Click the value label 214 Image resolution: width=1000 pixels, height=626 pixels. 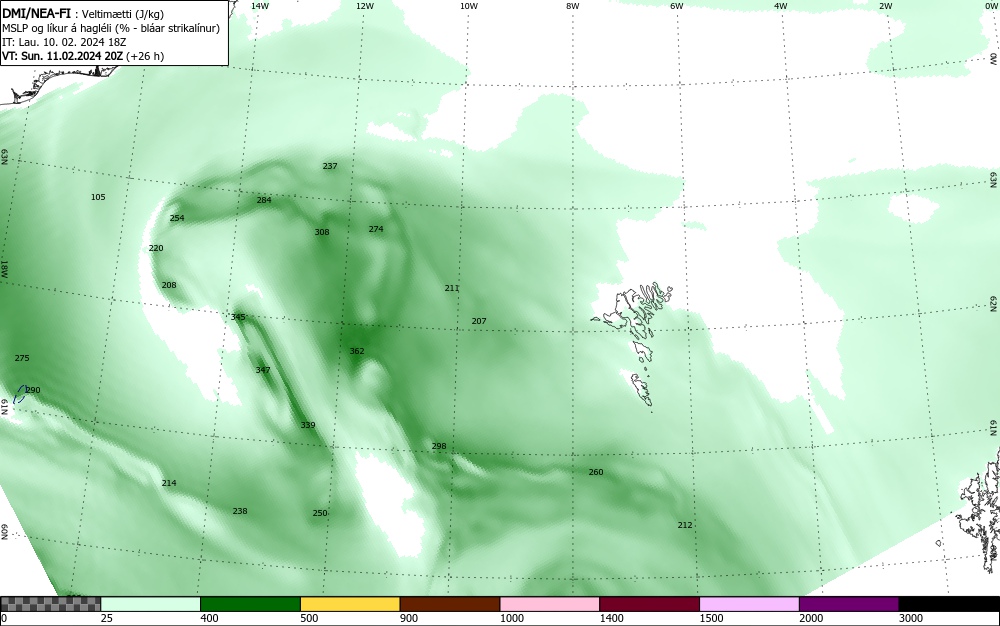pos(169,483)
